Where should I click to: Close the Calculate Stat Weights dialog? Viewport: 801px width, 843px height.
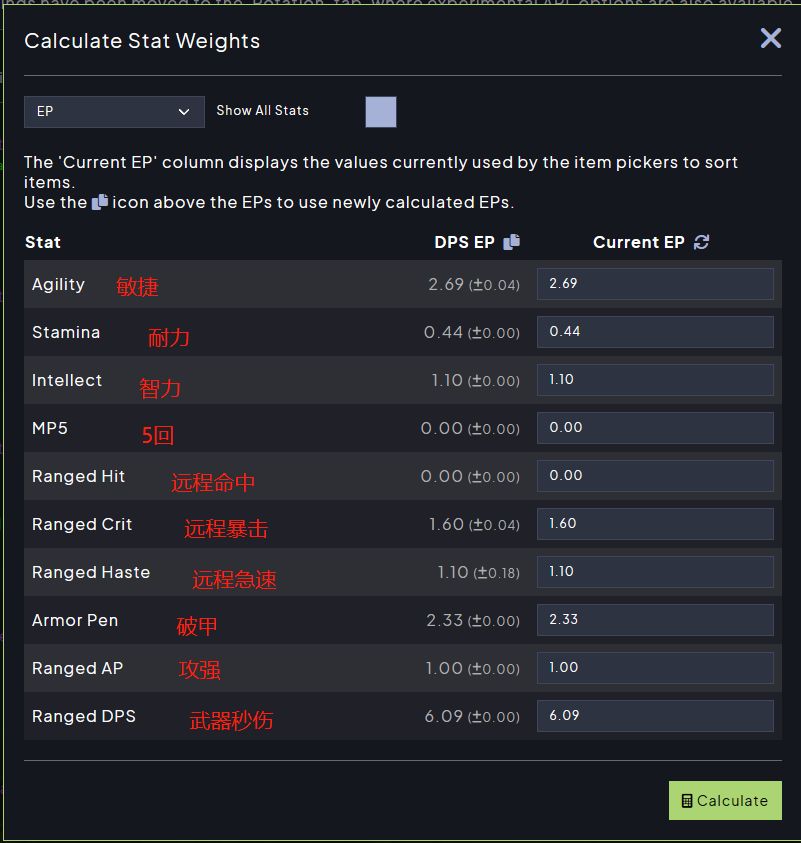[770, 39]
